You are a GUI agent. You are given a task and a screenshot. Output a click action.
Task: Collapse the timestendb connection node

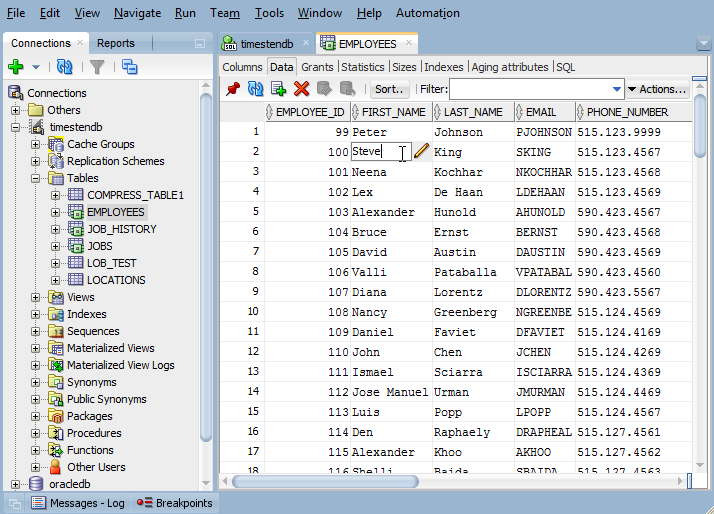pyautogui.click(x=15, y=127)
